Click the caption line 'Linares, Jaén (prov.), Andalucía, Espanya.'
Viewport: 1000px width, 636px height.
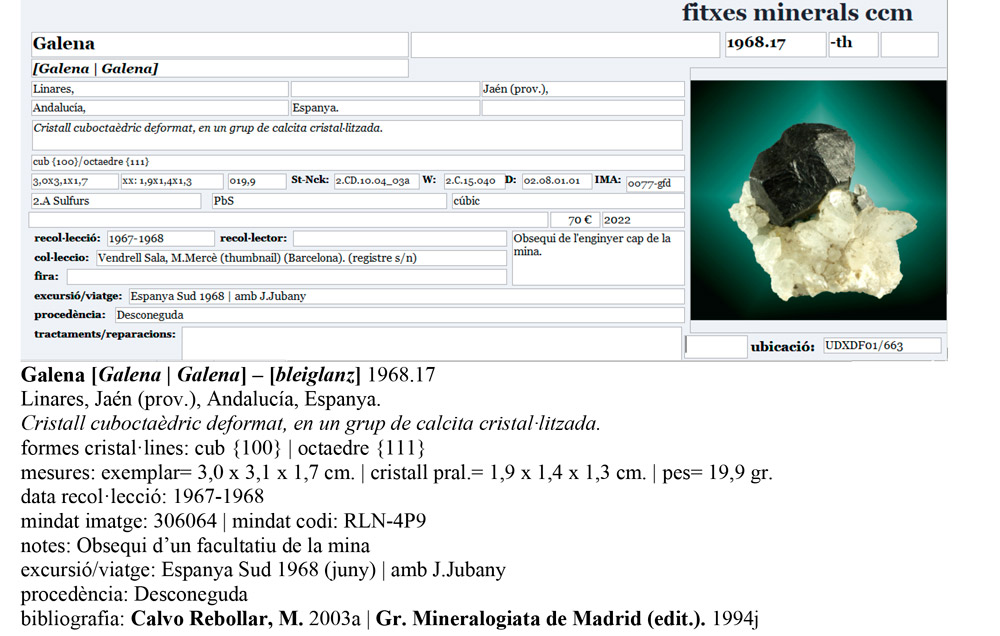[x=200, y=400]
